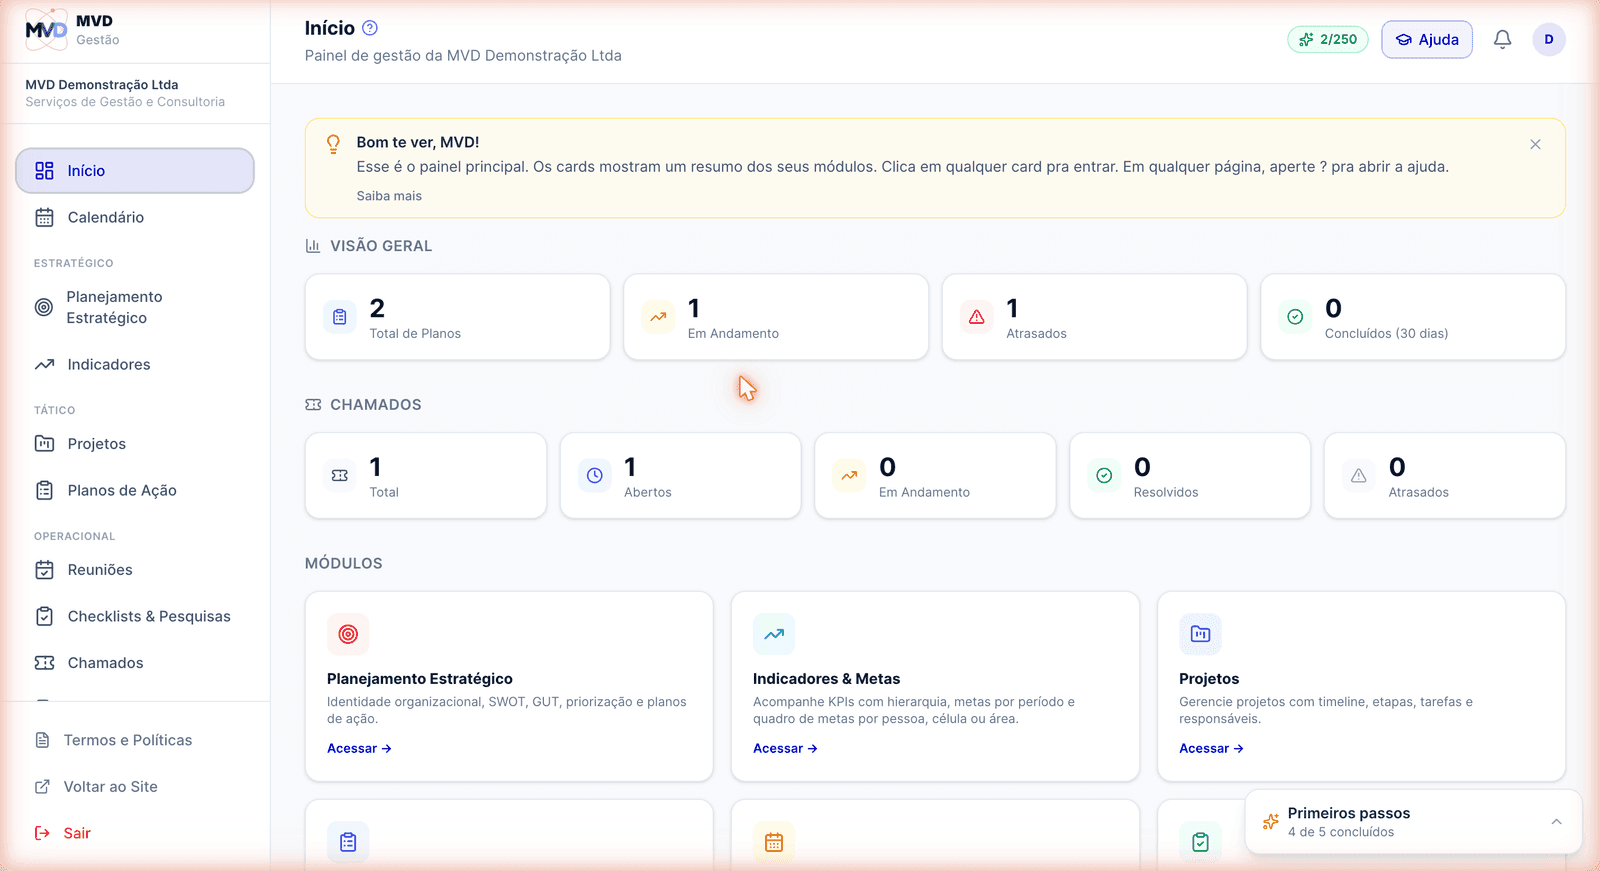The image size is (1600, 871).
Task: Click the Chamados Em Andamento trend icon
Action: [x=849, y=476]
